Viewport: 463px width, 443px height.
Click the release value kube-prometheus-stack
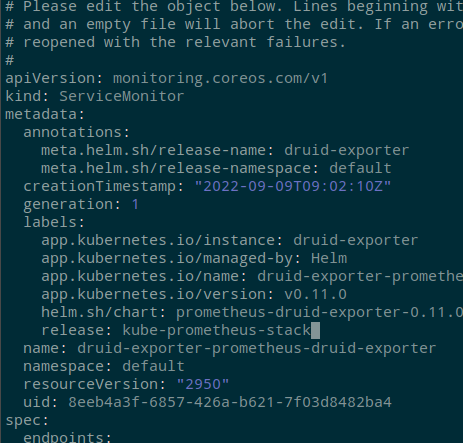pyautogui.click(x=217, y=330)
